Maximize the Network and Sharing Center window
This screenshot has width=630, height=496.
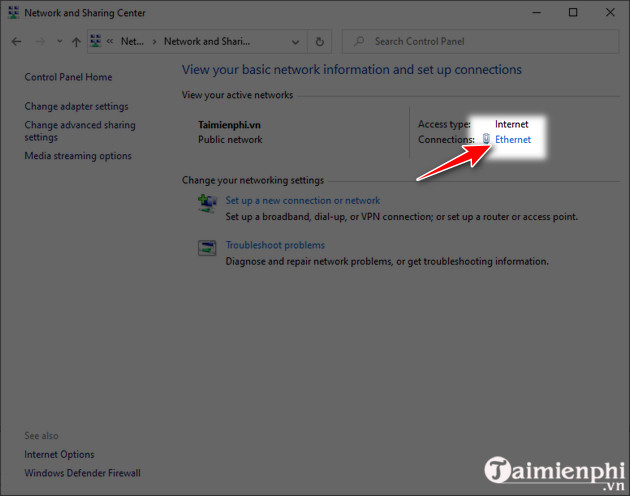573,12
